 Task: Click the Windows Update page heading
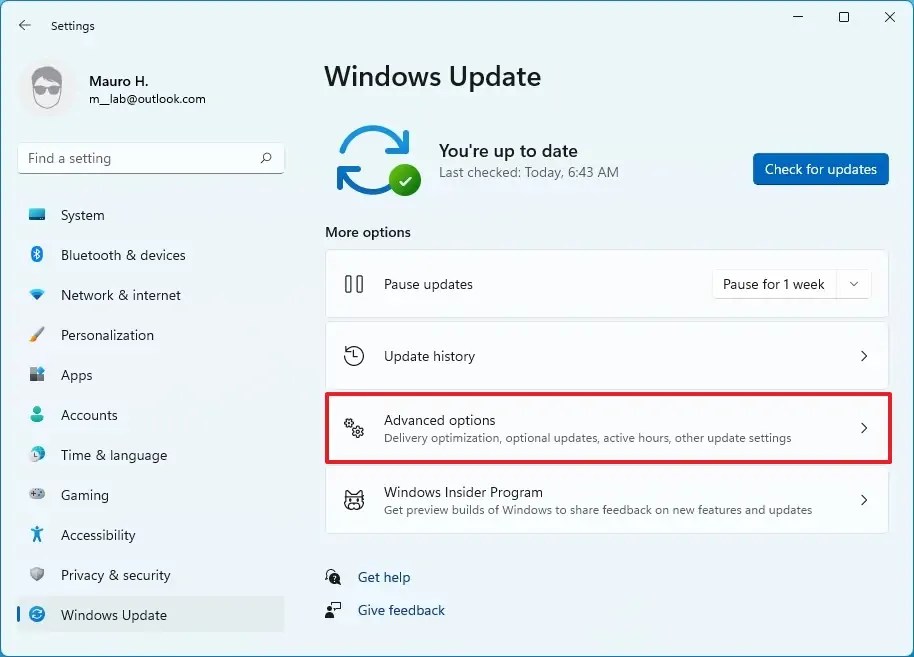[433, 76]
